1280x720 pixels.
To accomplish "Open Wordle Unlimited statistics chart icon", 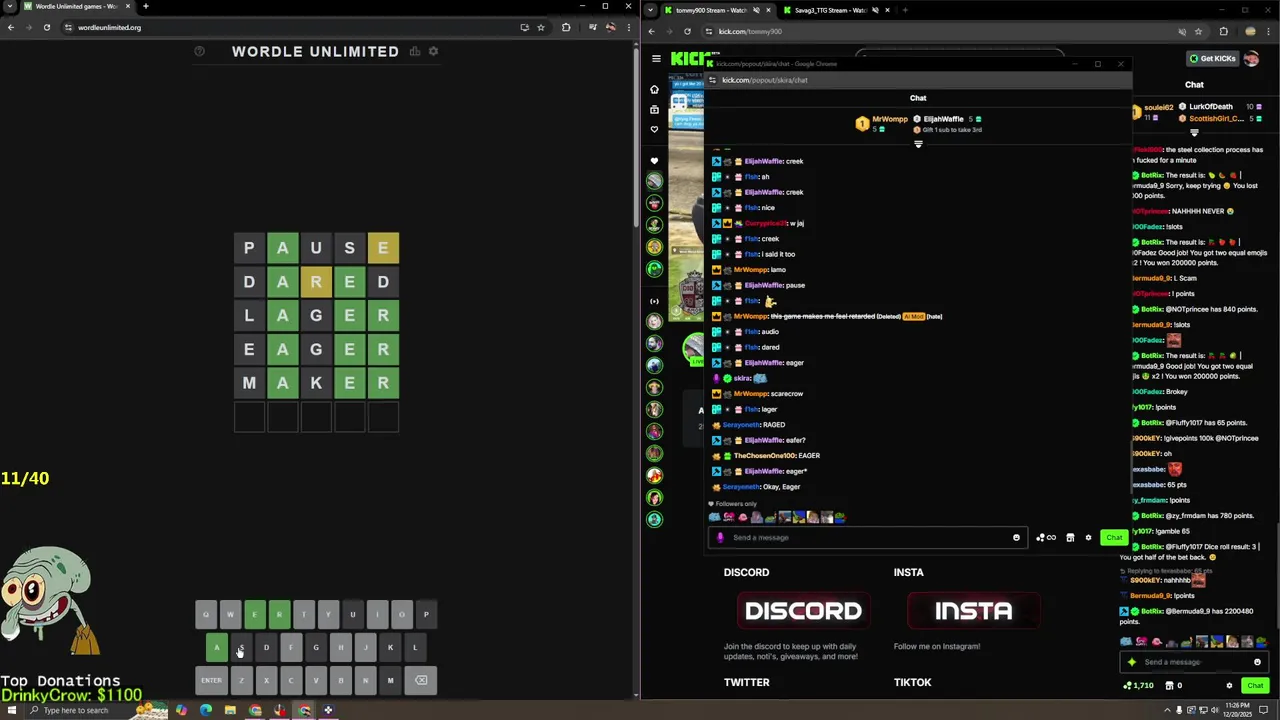I will point(414,51).
